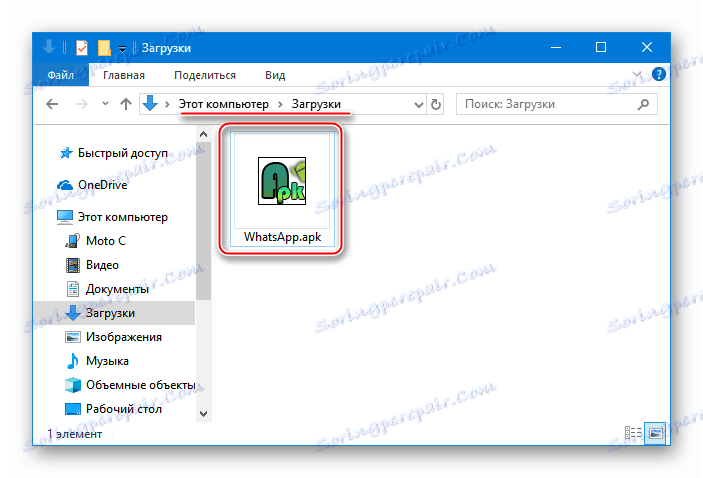Switch to details view layout

point(633,433)
